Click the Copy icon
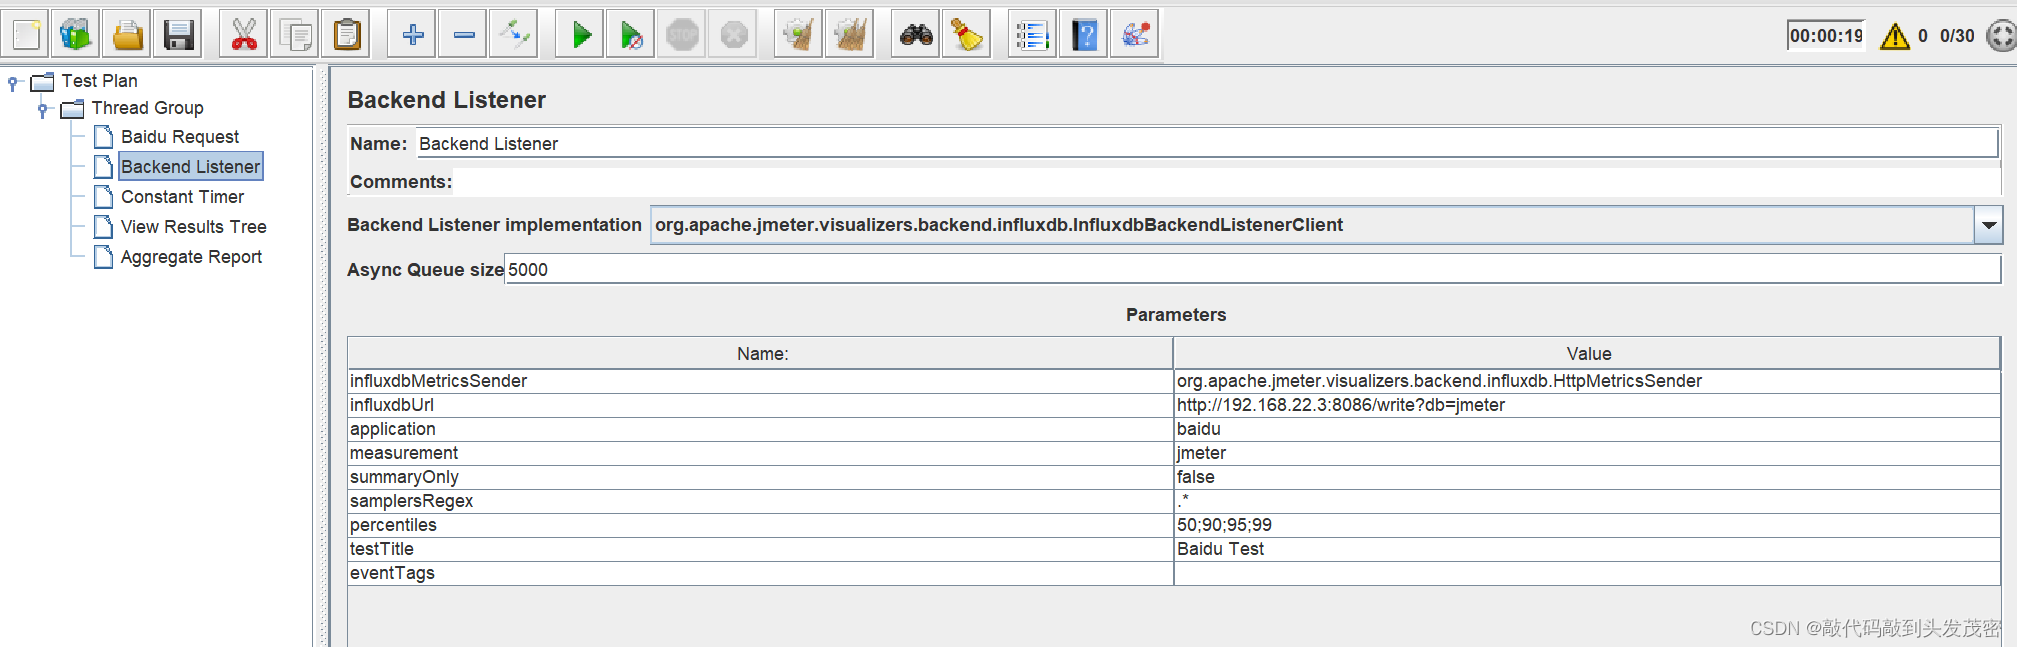Screen dimensions: 2017x647 coord(296,35)
